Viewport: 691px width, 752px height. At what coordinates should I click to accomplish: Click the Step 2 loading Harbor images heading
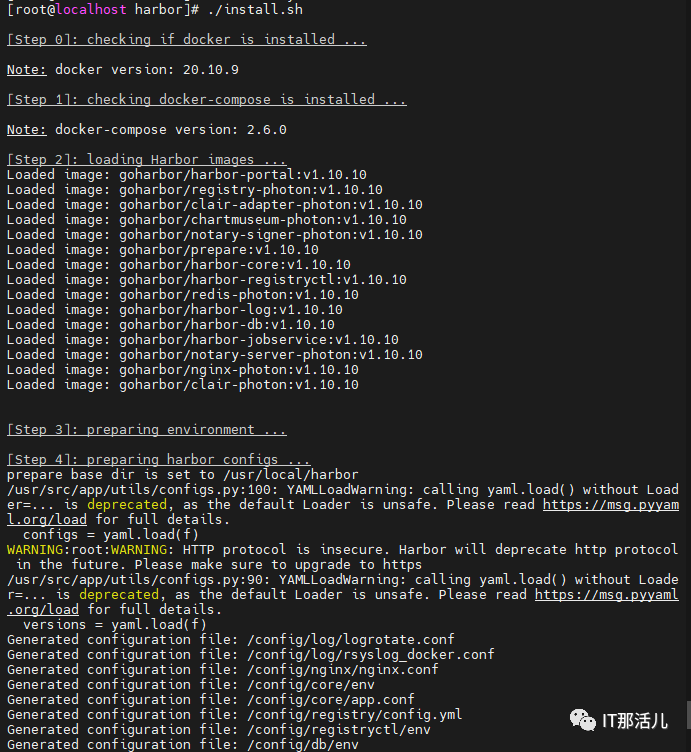point(147,159)
